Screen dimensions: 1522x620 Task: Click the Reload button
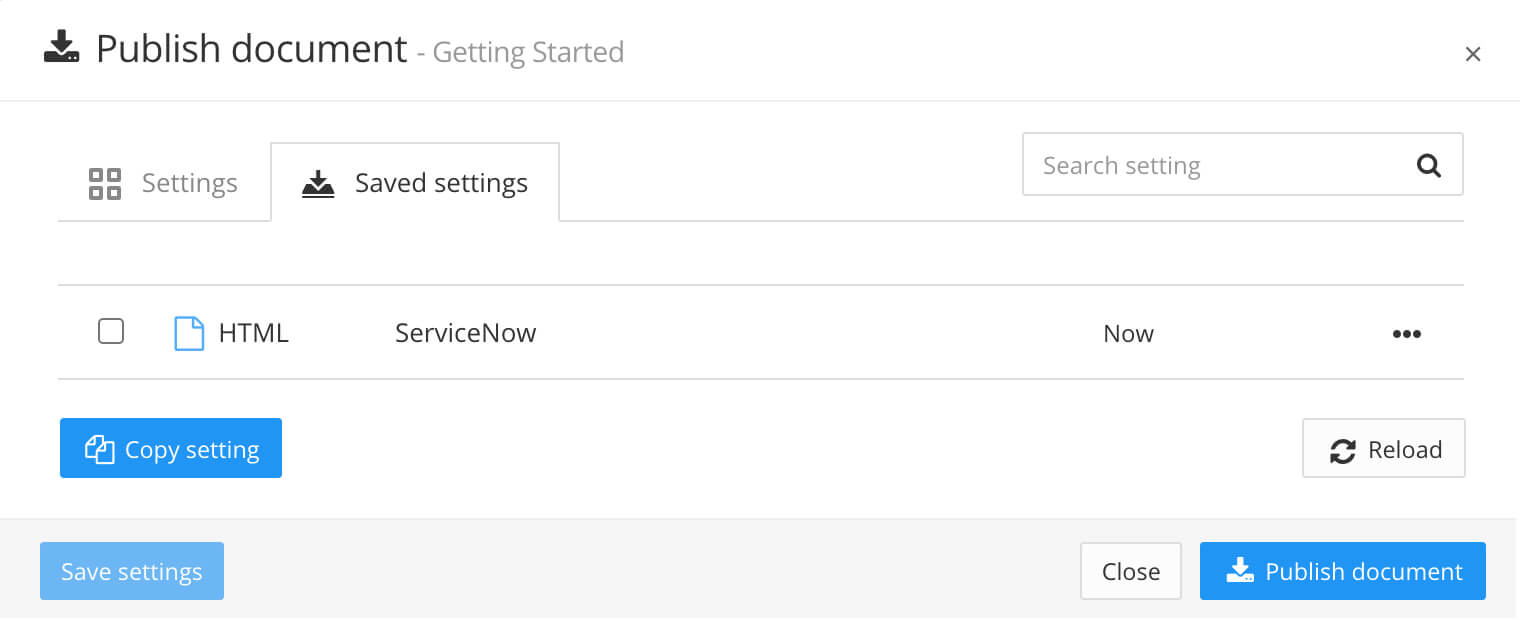[1383, 448]
